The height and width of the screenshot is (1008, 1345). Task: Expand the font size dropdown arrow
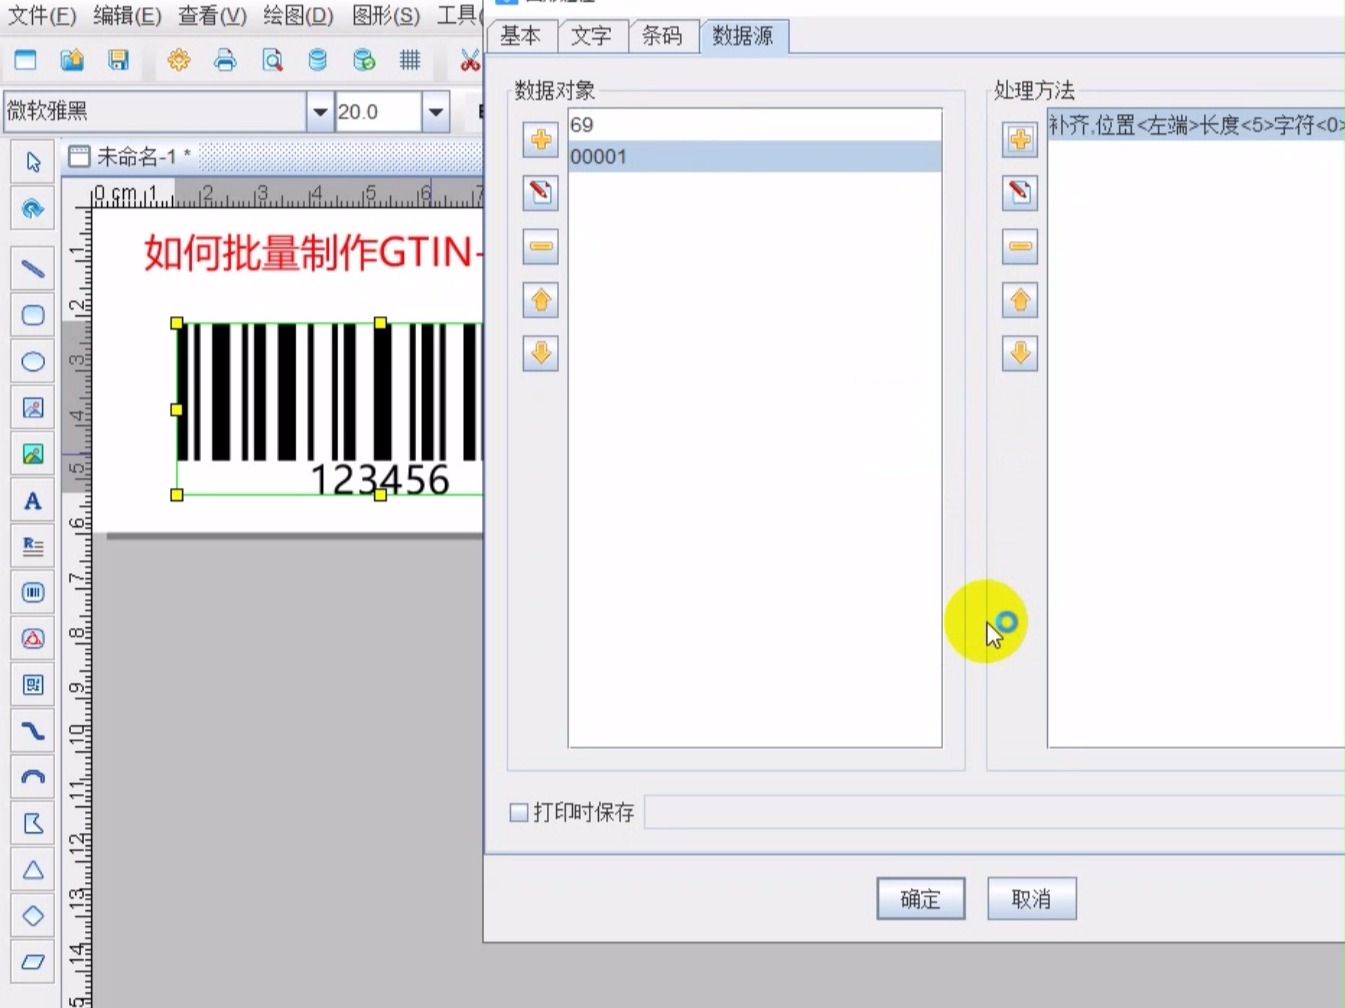pos(436,112)
